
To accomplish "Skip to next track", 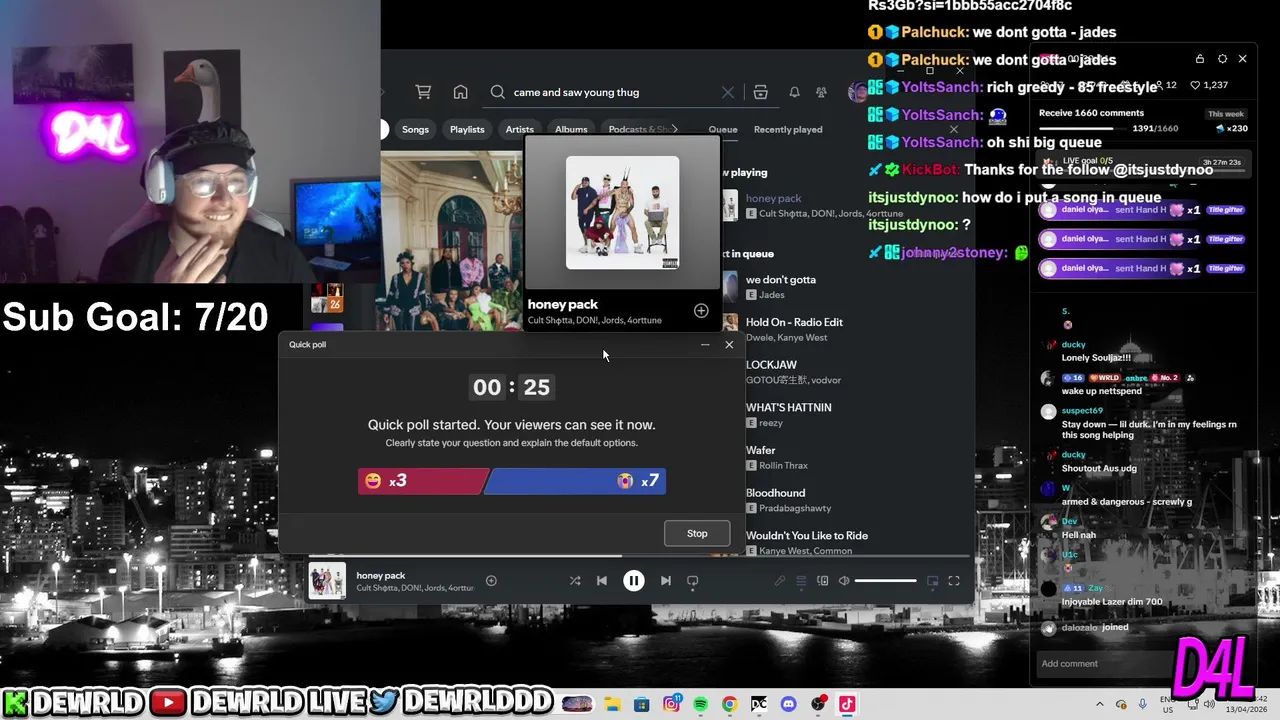I will (666, 581).
